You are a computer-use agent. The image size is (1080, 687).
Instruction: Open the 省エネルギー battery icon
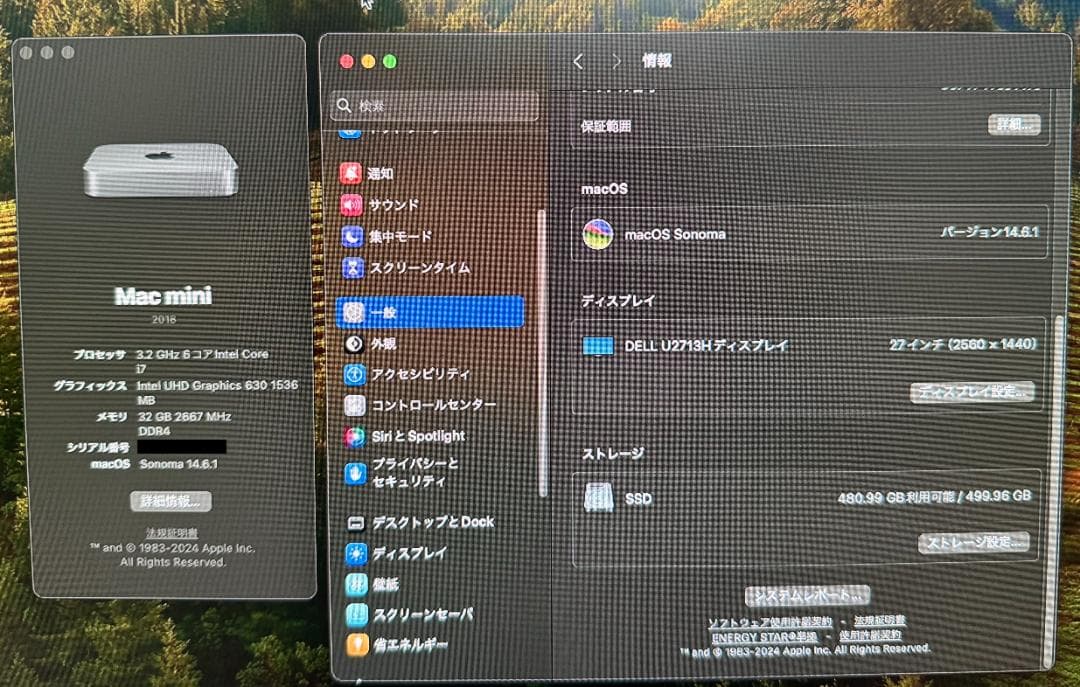(x=357, y=645)
